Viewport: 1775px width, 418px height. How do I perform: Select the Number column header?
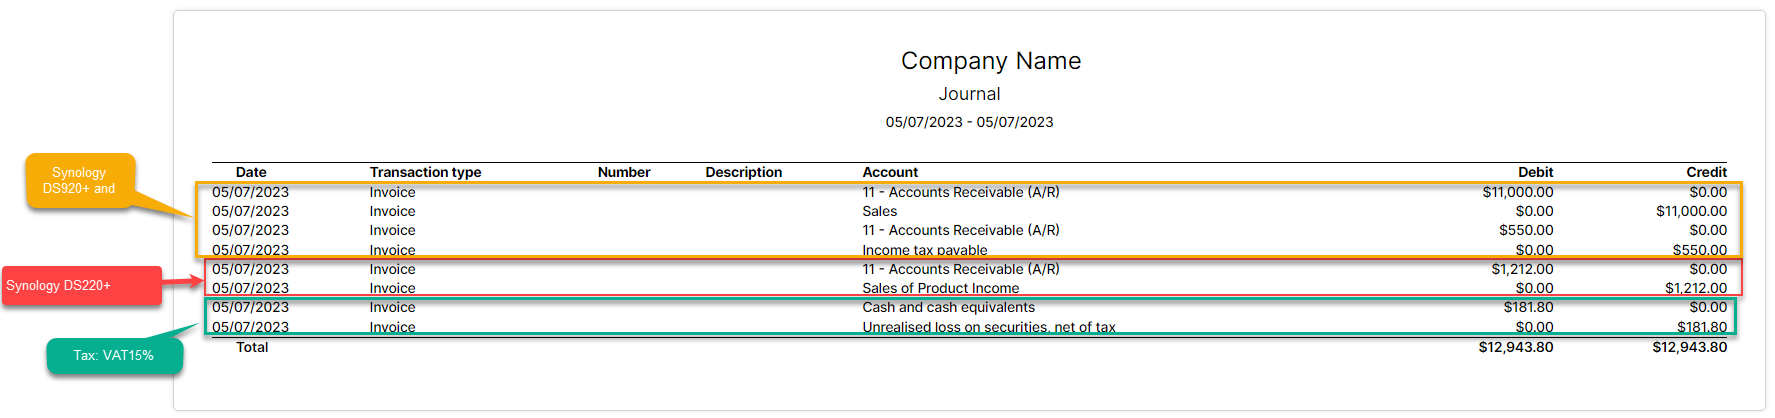click(x=624, y=172)
